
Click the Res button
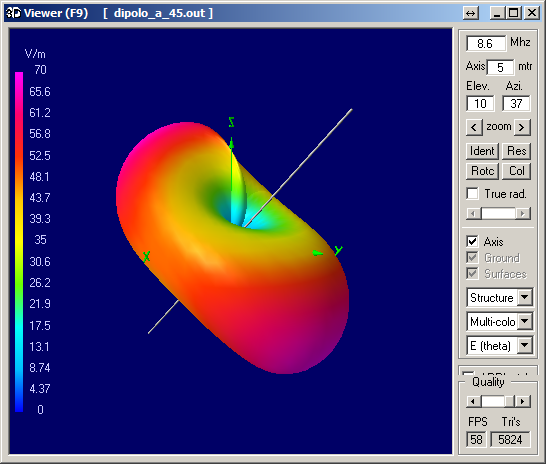coord(516,151)
